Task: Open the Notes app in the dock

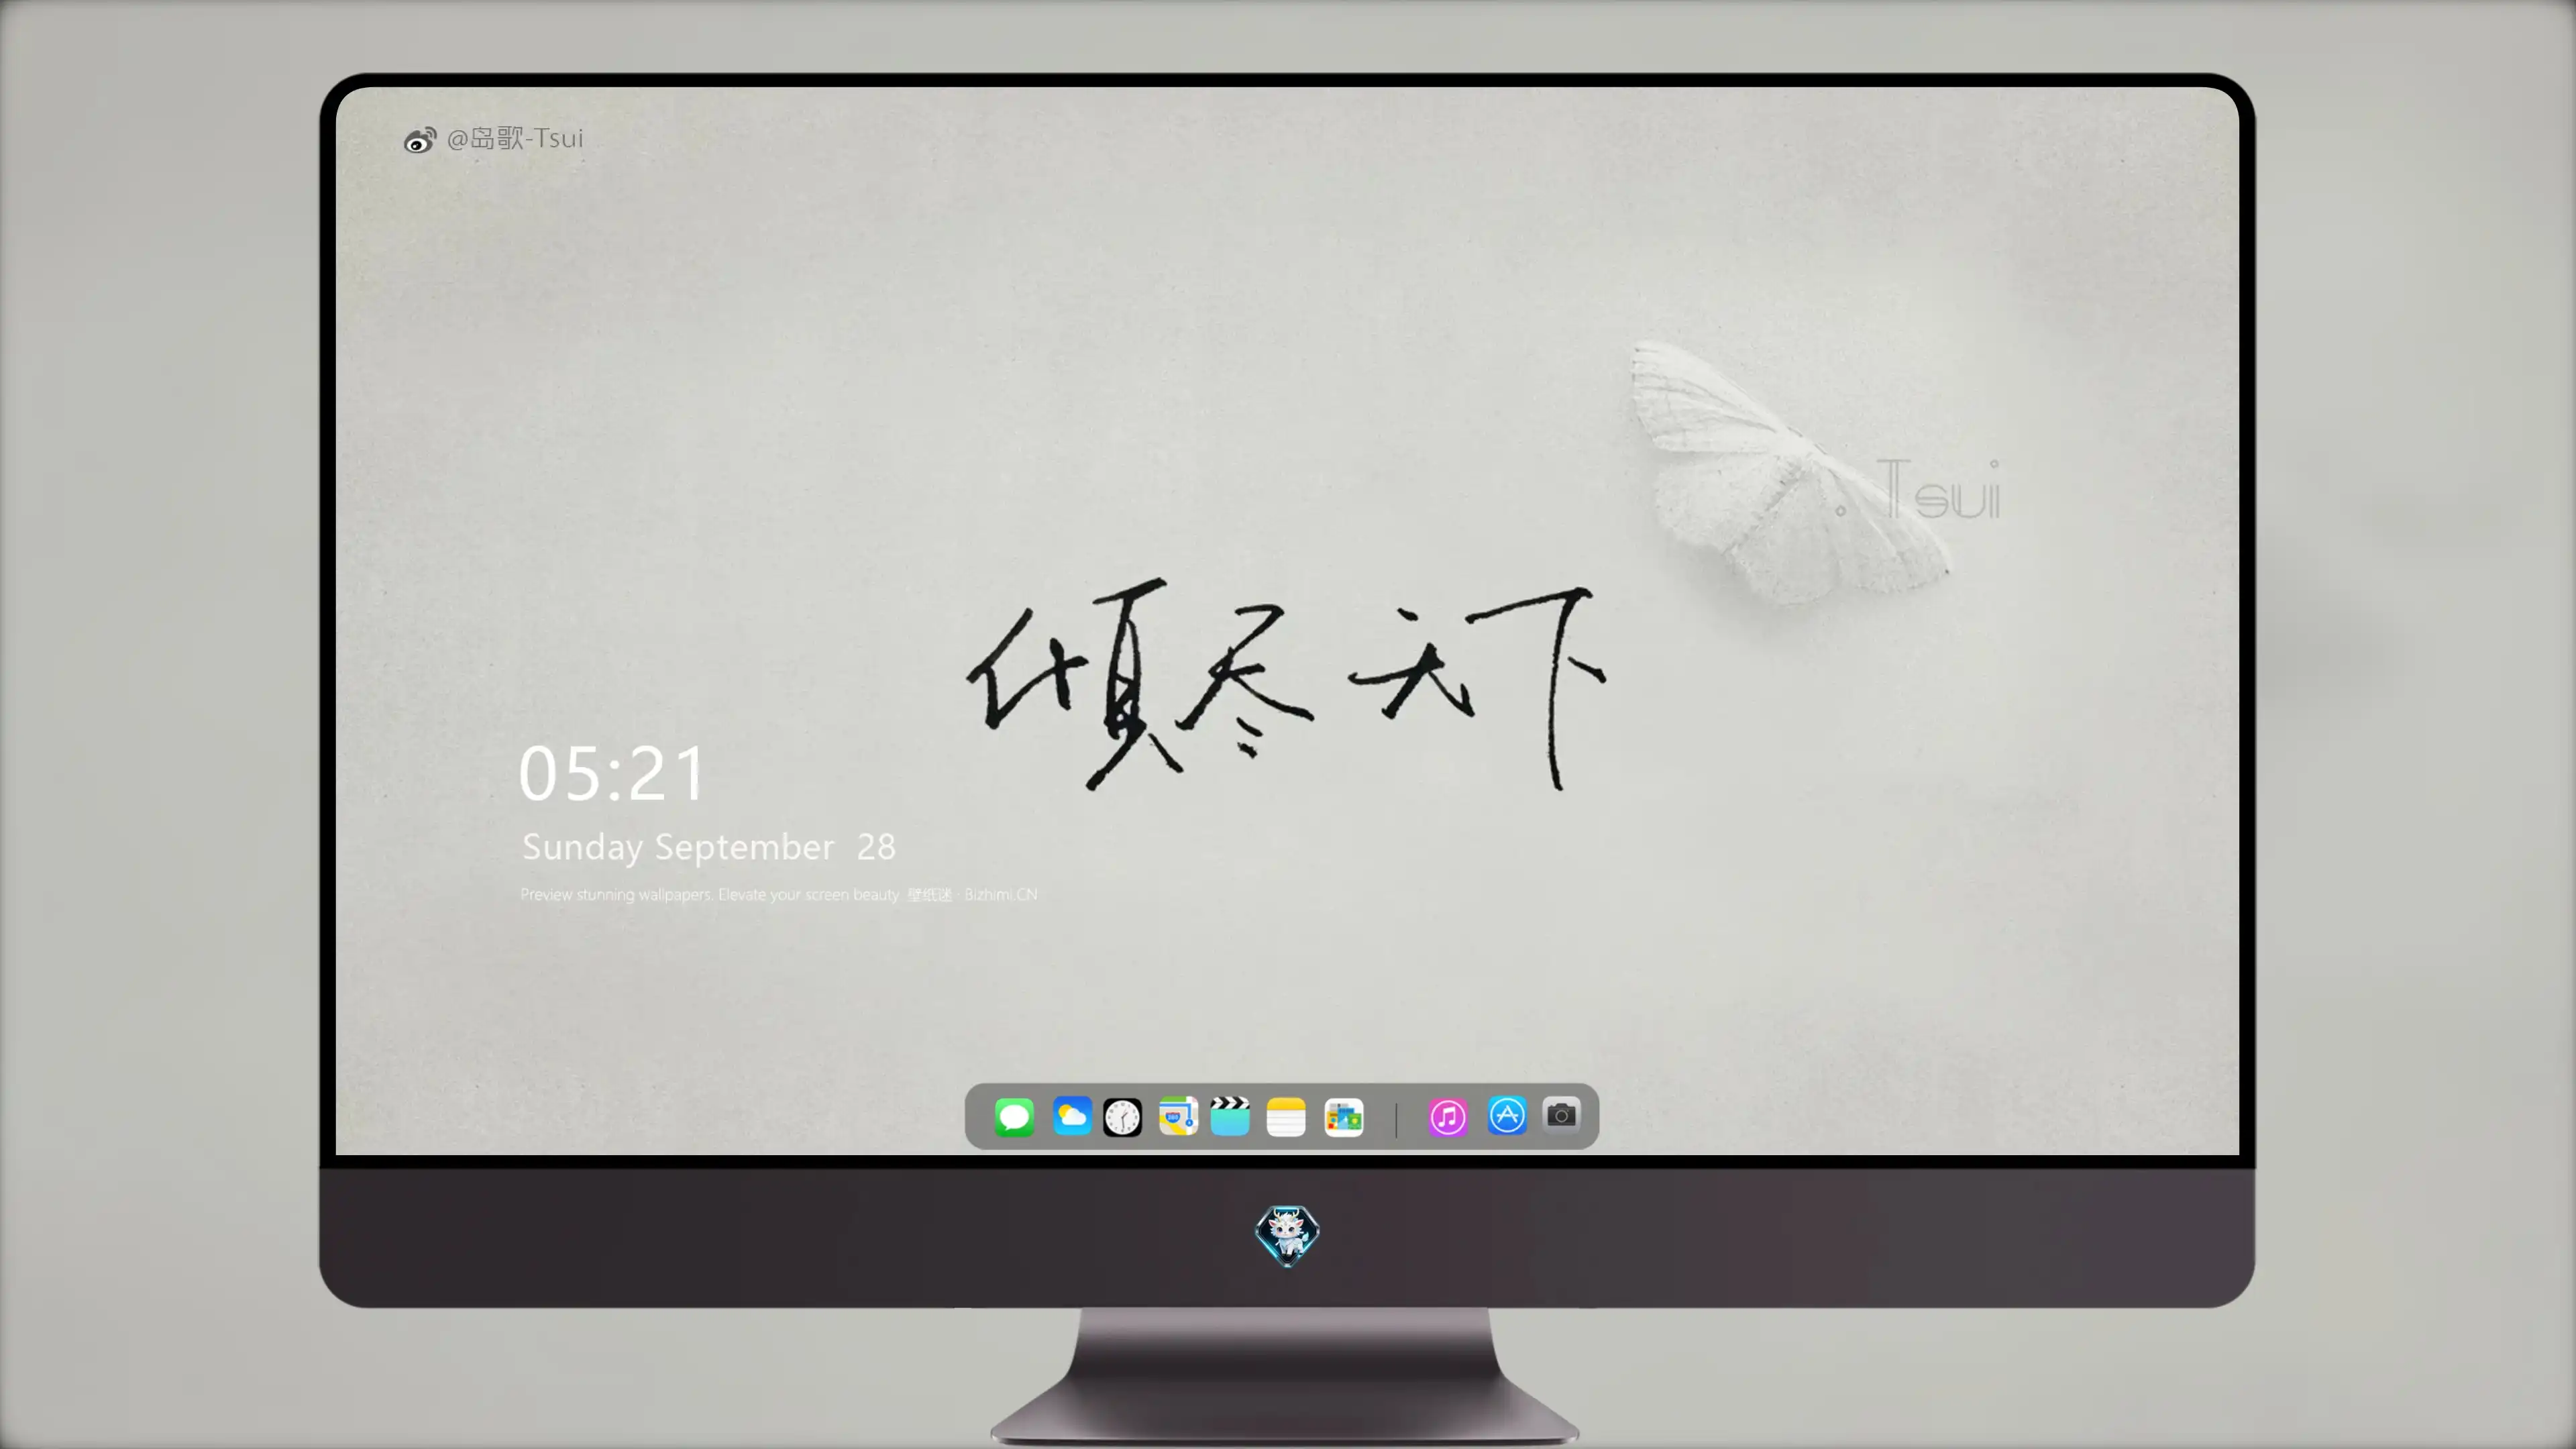Action: (x=1286, y=1117)
